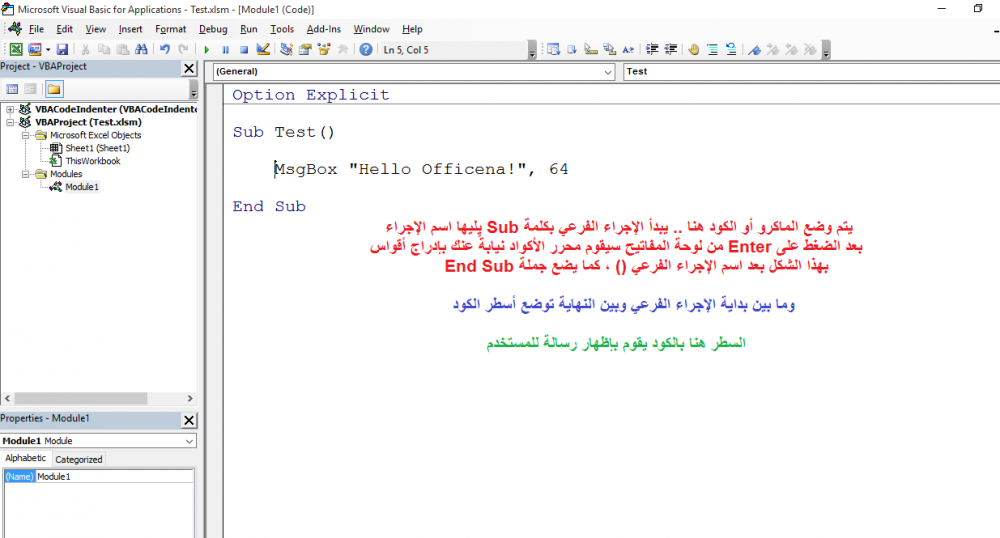Toggle breakpoint with the hand icon
1000x538 pixels.
[694, 50]
